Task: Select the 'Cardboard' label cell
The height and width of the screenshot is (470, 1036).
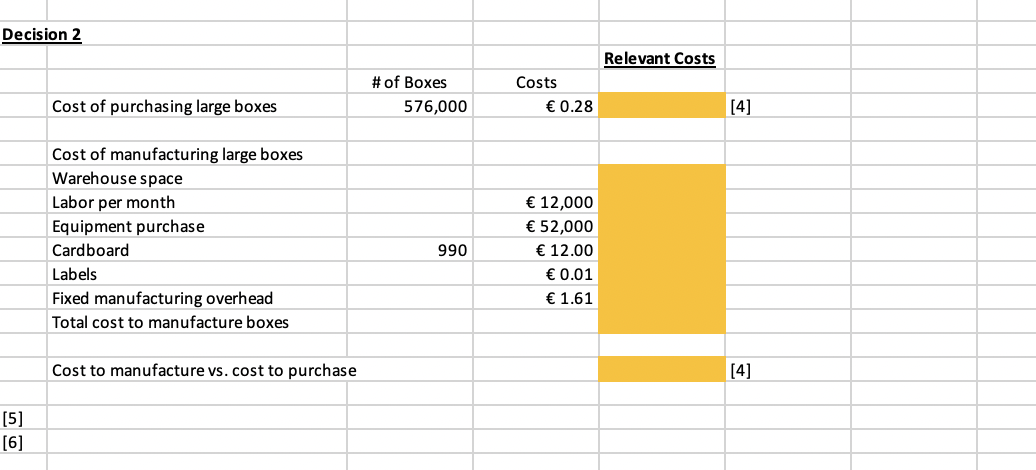Action: coord(196,250)
